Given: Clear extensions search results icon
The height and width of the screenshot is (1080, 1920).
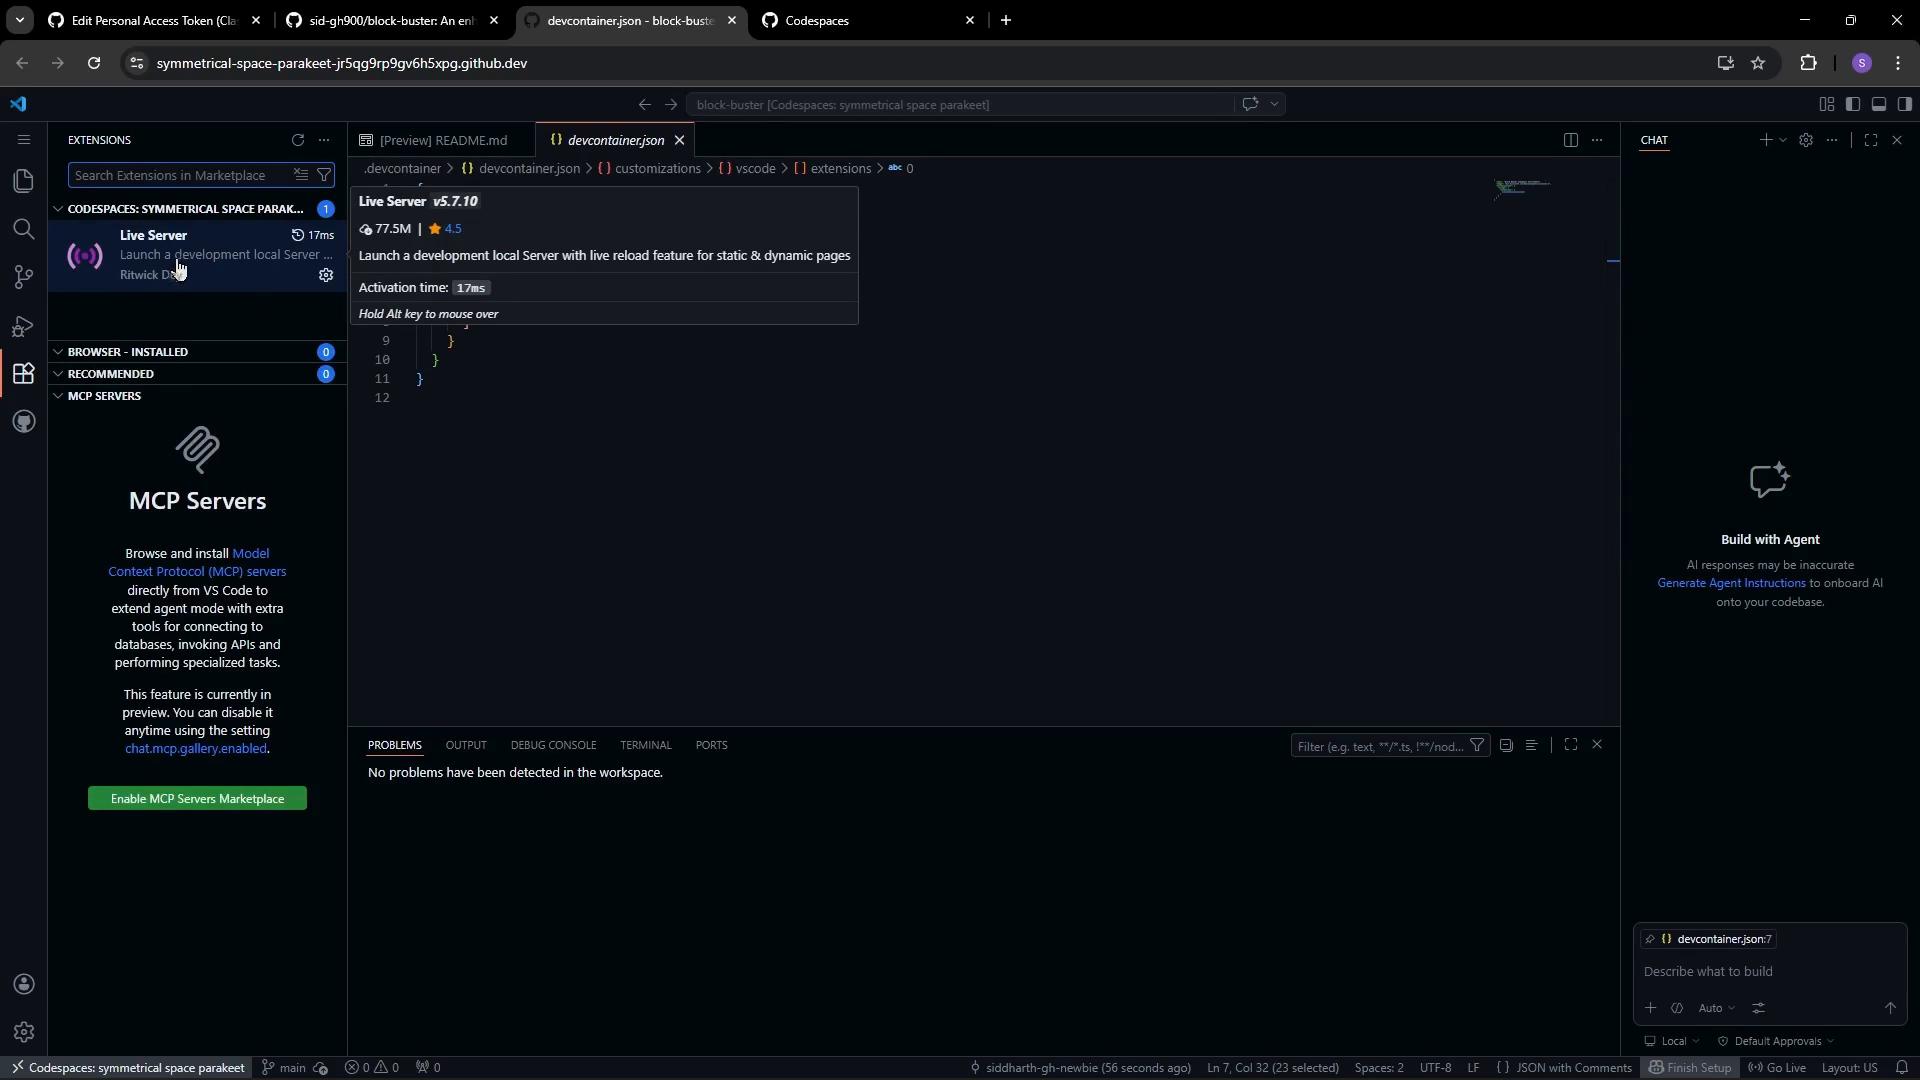Looking at the screenshot, I should click(301, 175).
